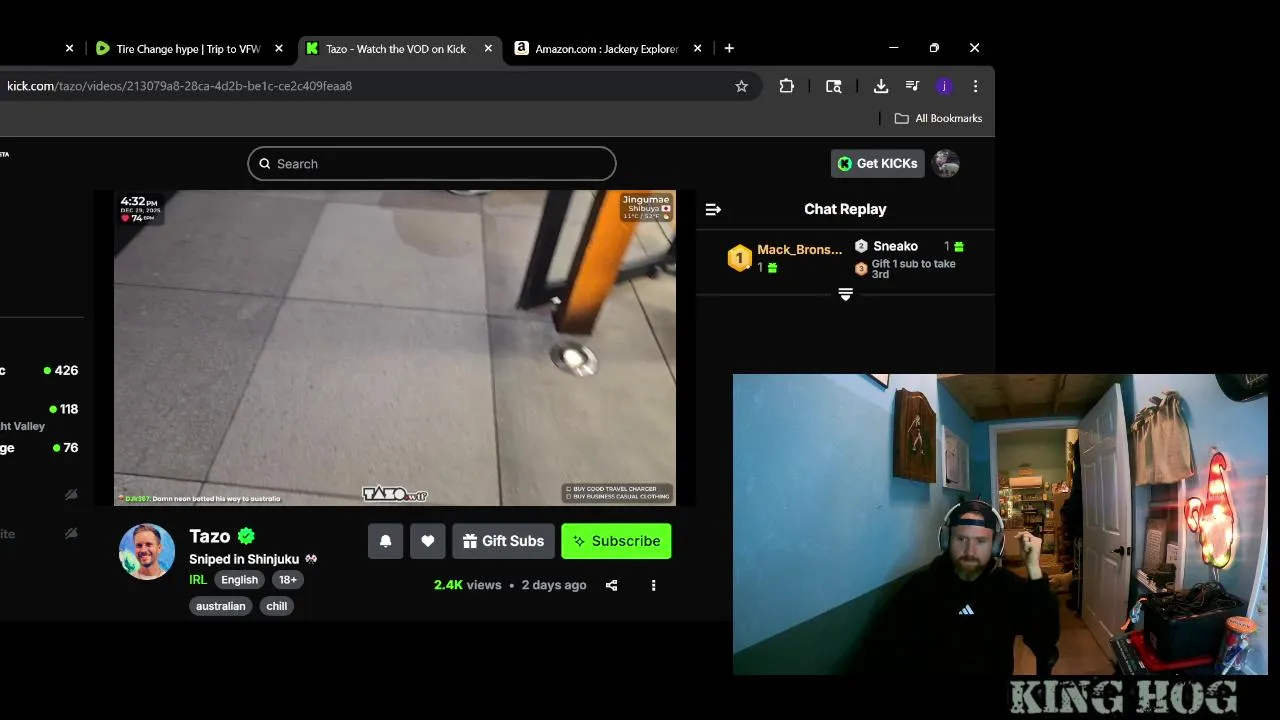Select the chill tag
Viewport: 1280px width, 720px height.
click(277, 606)
